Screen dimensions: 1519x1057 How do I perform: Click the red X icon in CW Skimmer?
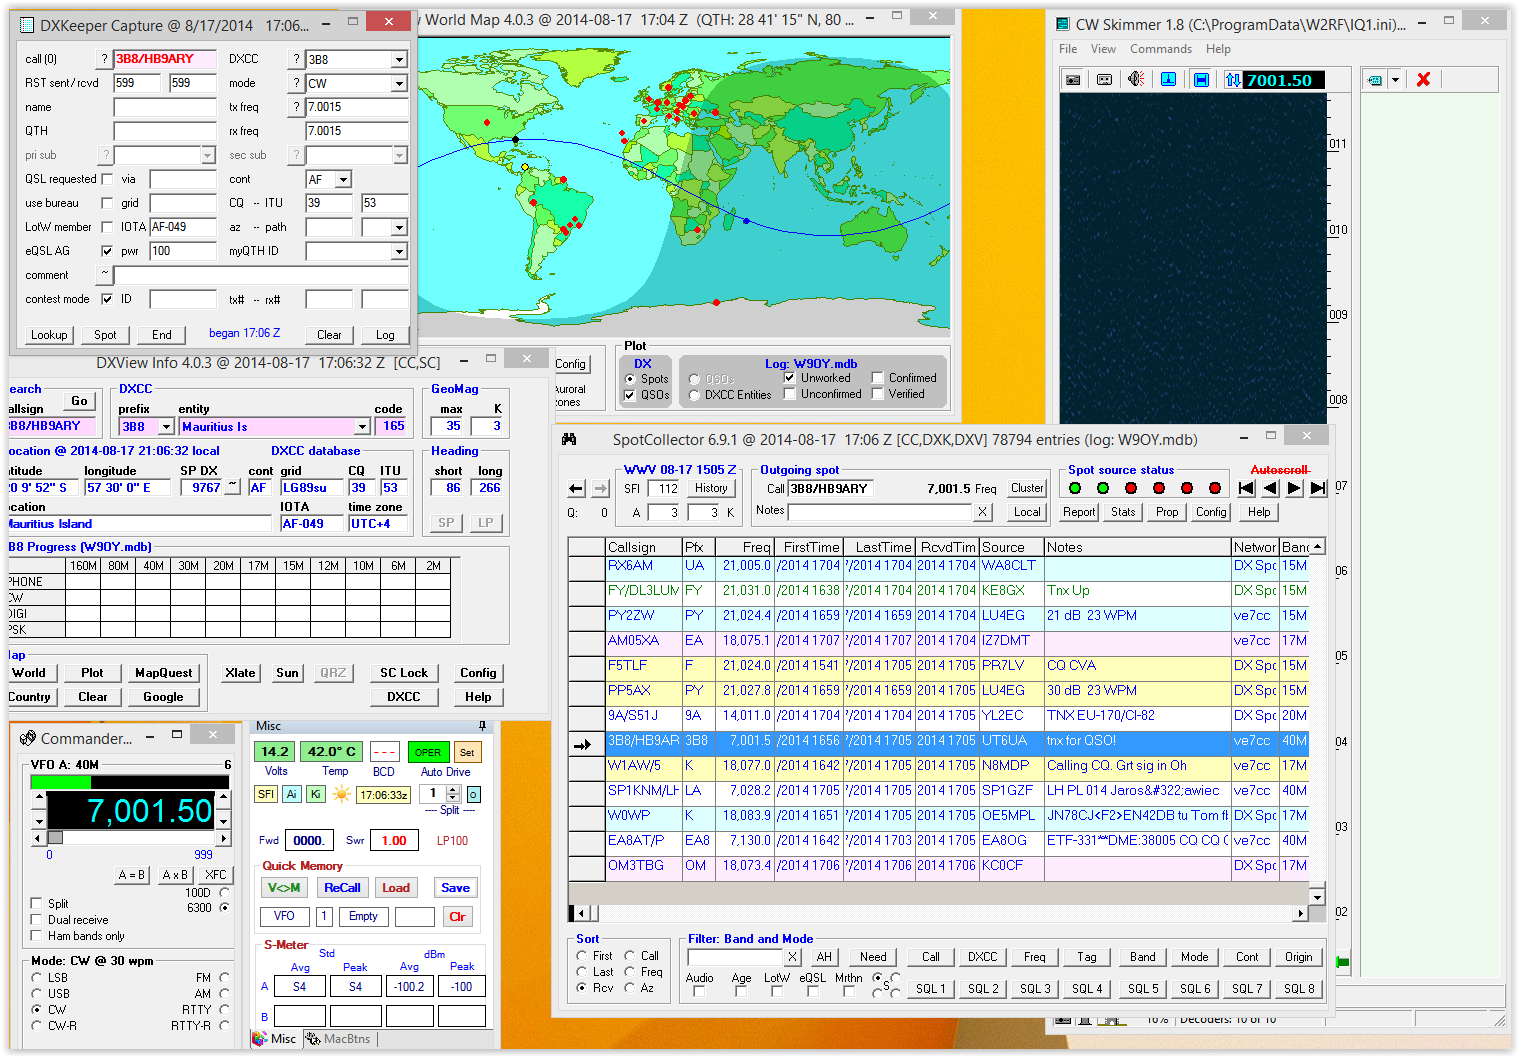tap(1423, 80)
